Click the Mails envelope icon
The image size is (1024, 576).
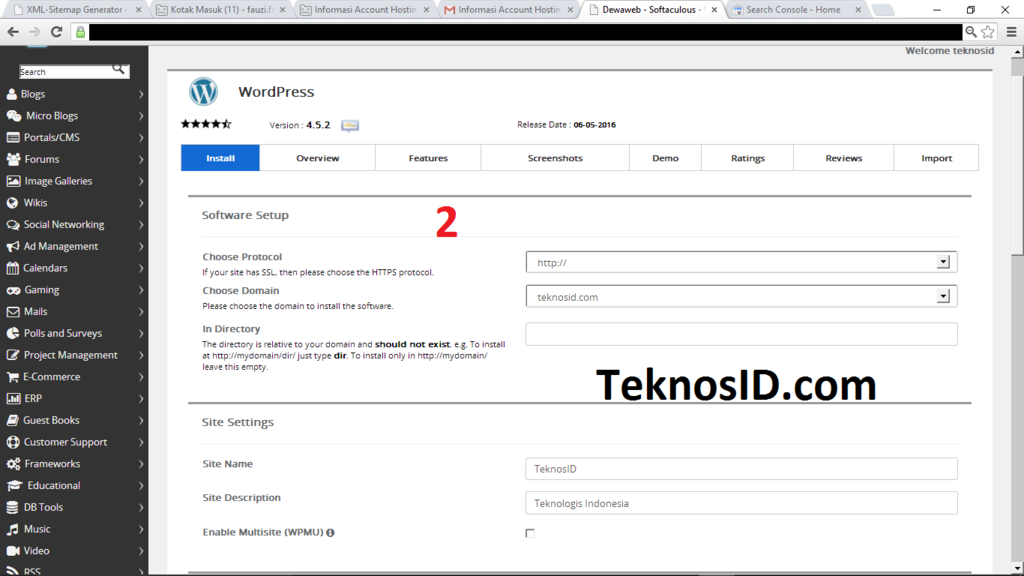13,312
